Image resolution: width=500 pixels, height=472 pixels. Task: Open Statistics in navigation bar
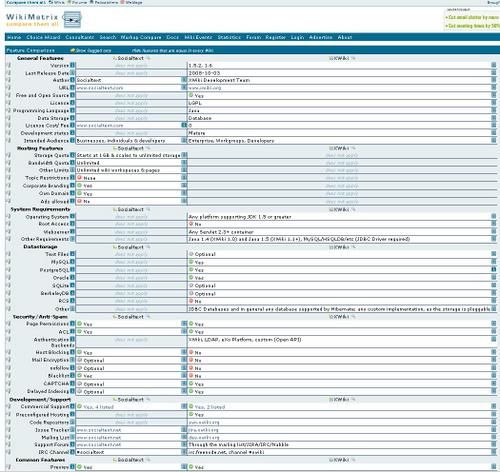[x=229, y=37]
